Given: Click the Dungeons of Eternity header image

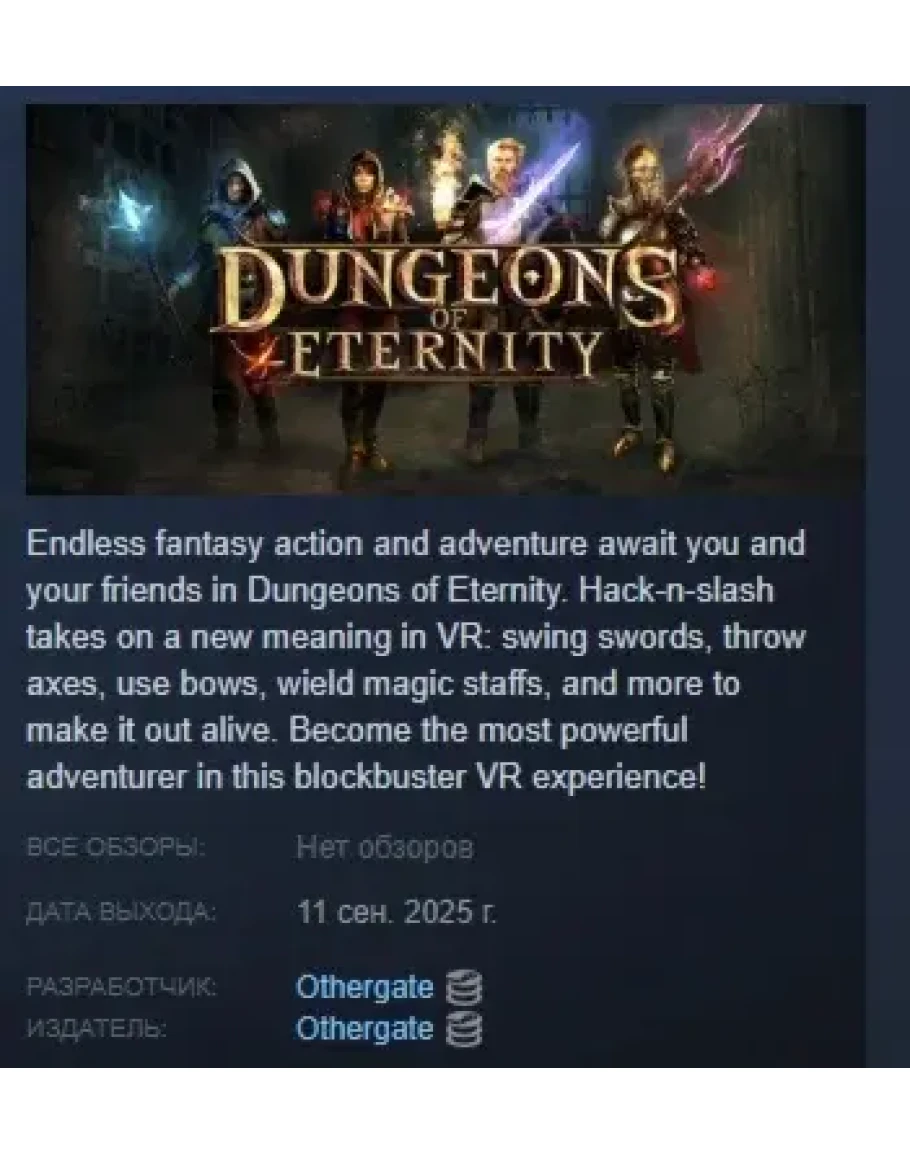Looking at the screenshot, I should pyautogui.click(x=446, y=299).
